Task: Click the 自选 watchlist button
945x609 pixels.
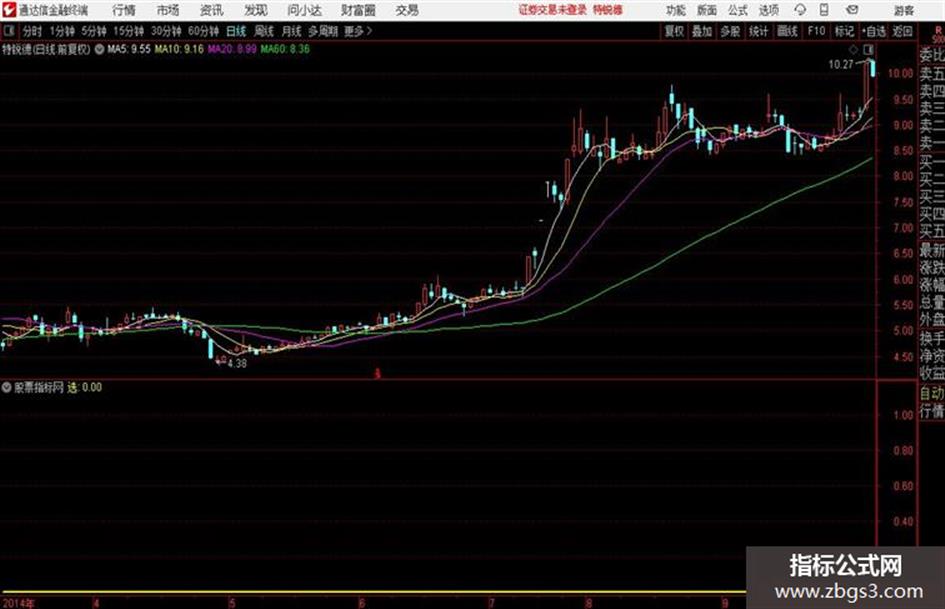Action: pos(874,31)
